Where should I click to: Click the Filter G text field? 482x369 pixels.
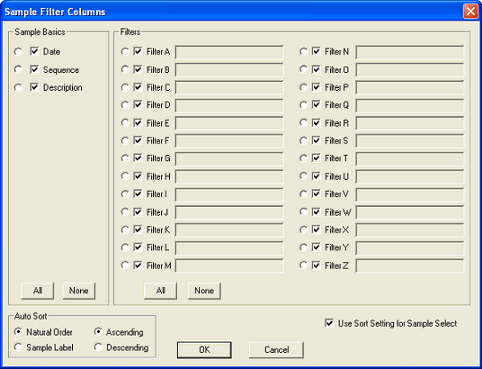229,159
